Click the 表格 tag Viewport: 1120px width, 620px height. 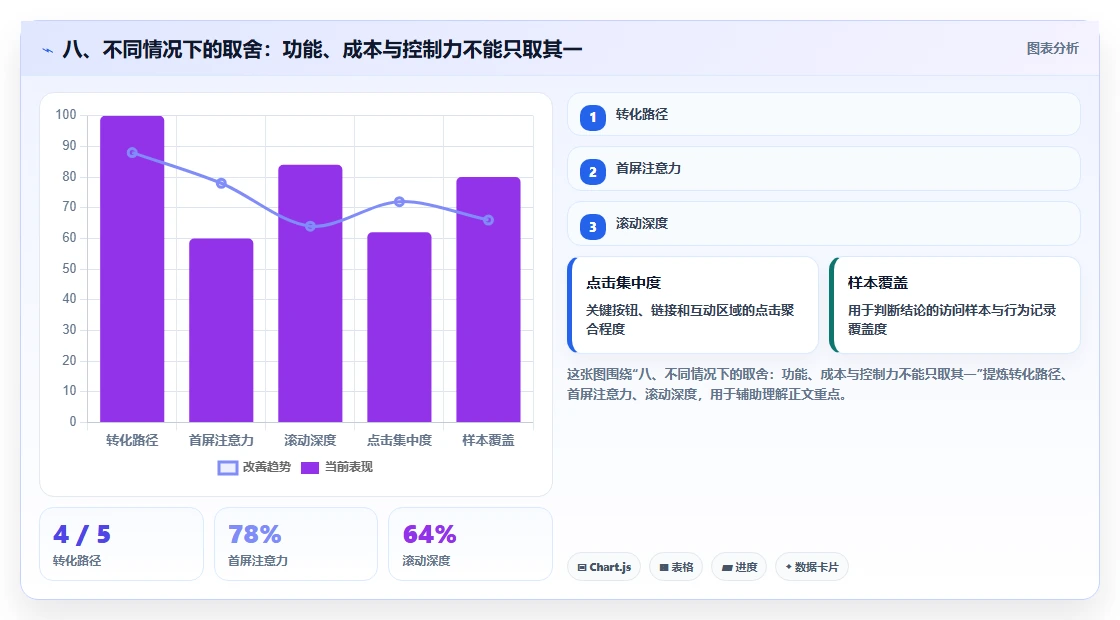pyautogui.click(x=676, y=567)
